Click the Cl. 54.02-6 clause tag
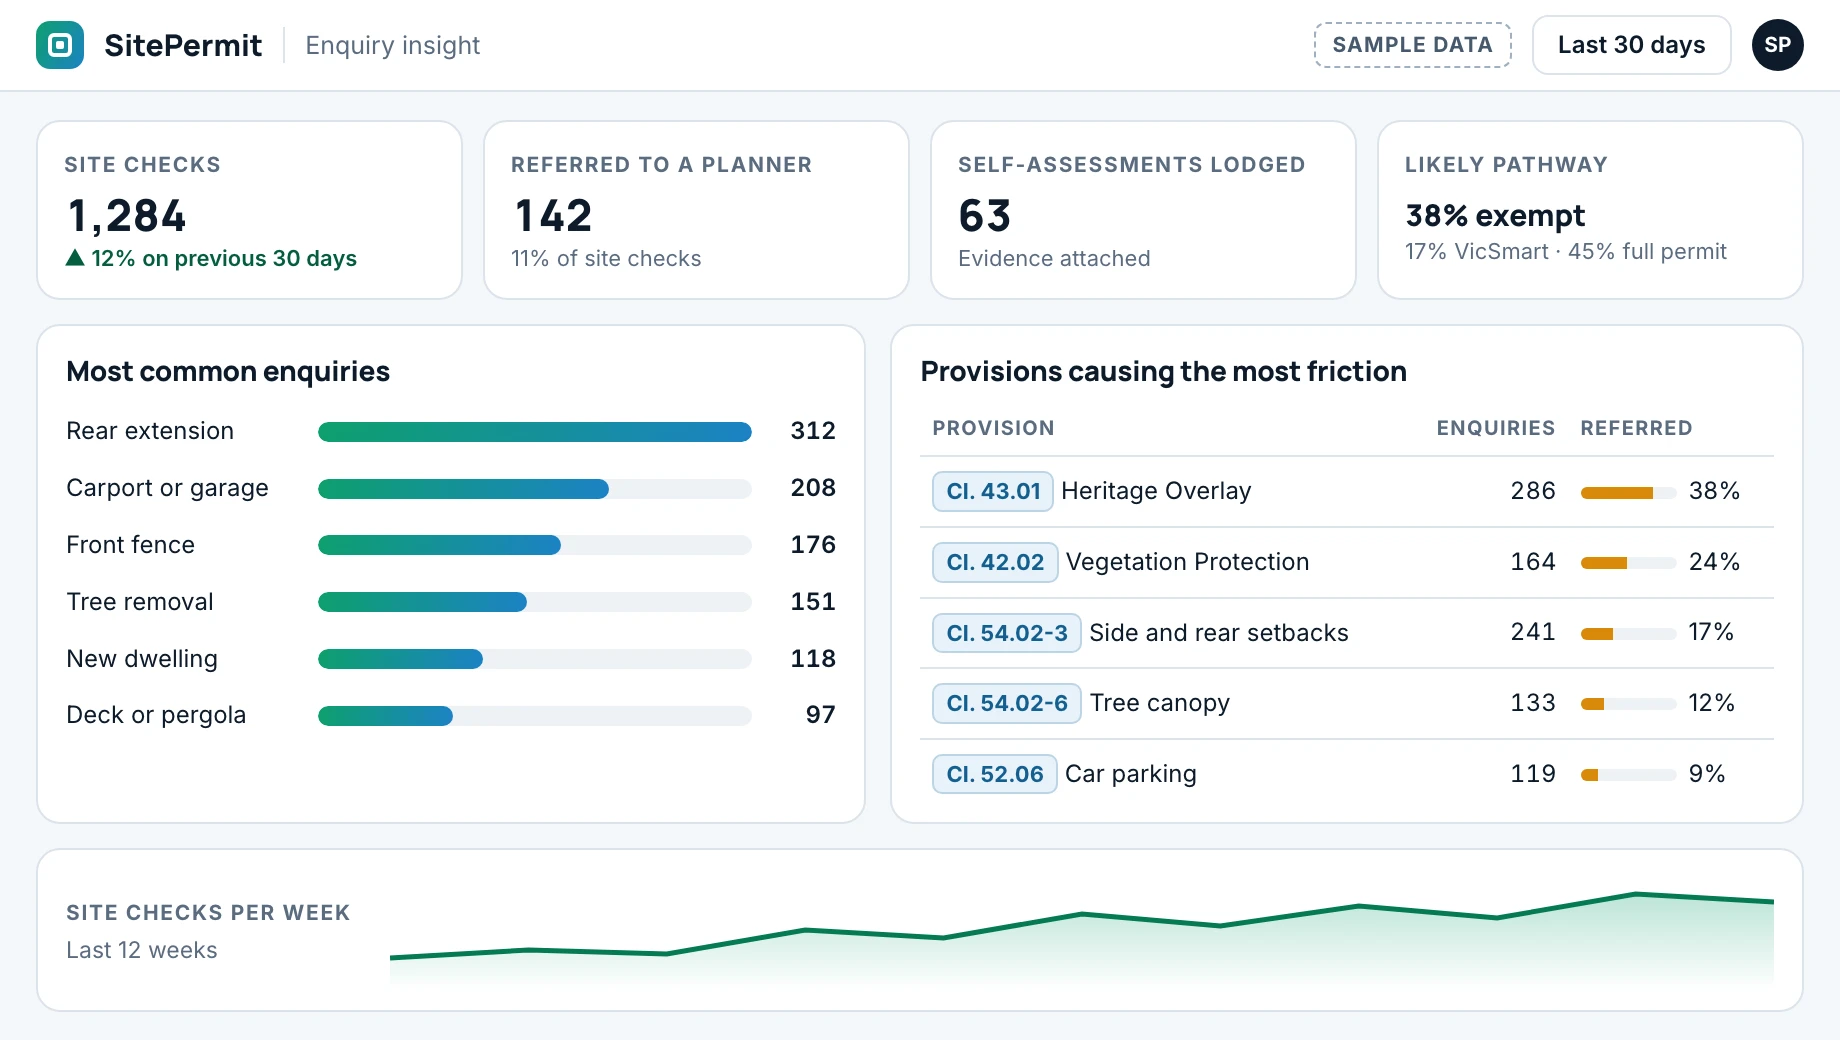Screen dimensions: 1840x1040 click(x=1006, y=703)
